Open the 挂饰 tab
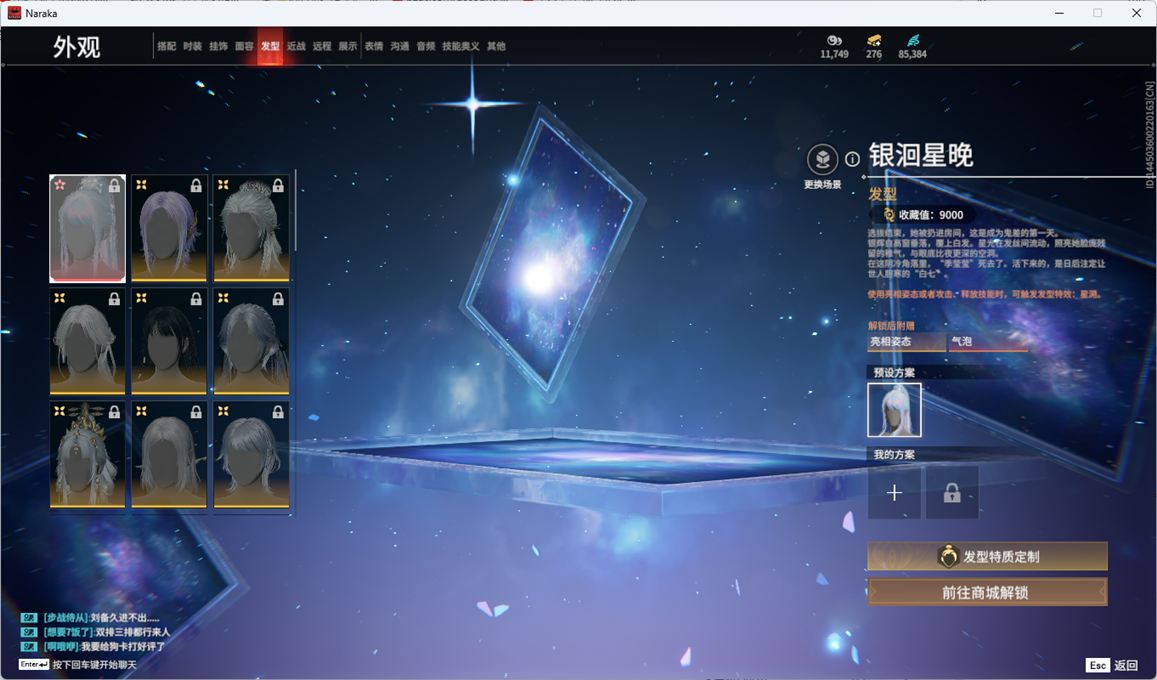 218,46
